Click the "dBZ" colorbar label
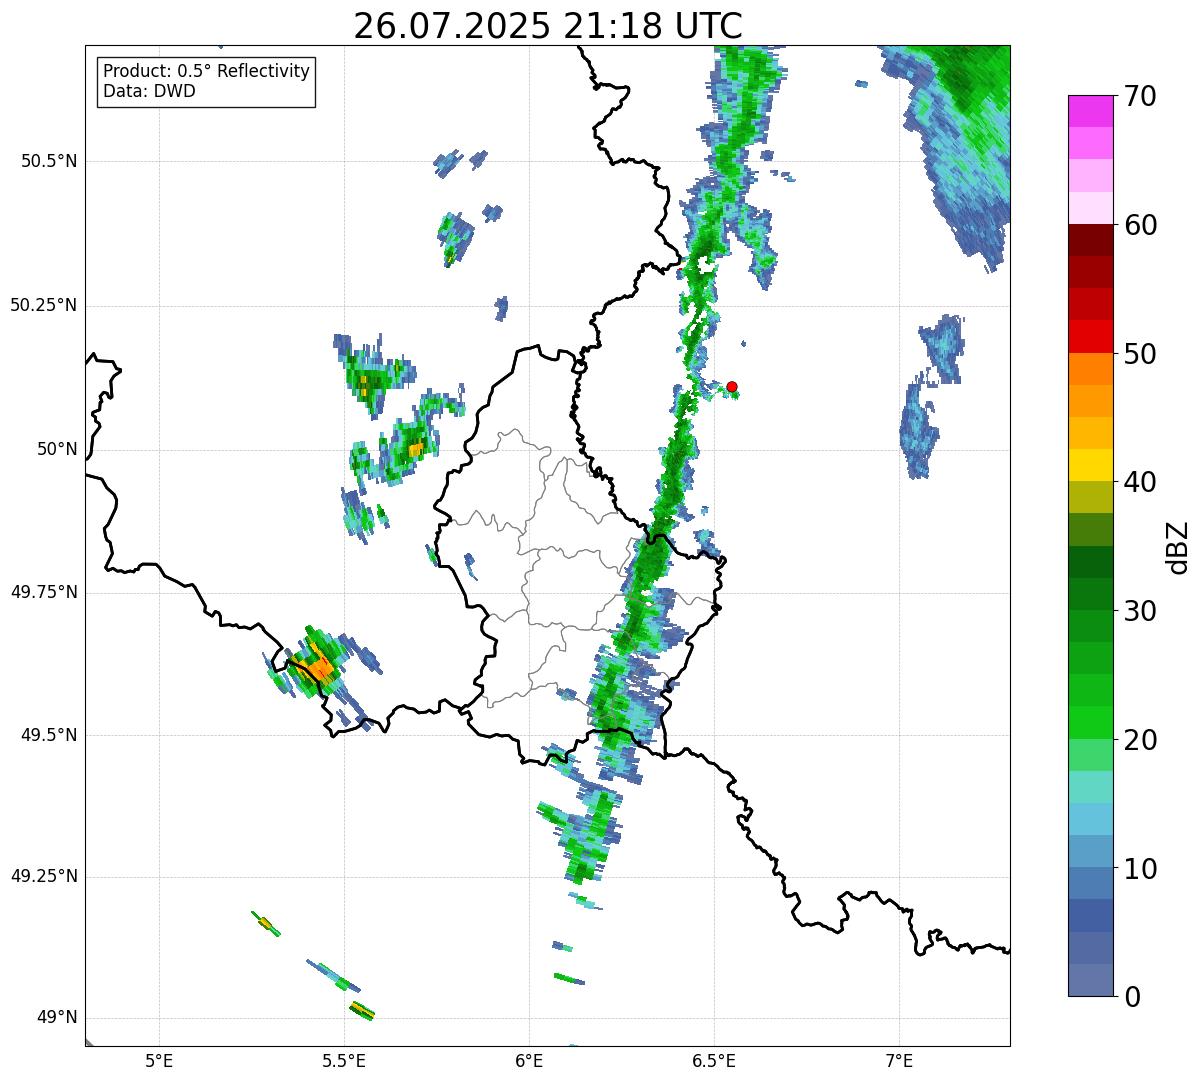Image resolution: width=1202 pixels, height=1081 pixels. pos(1177,547)
